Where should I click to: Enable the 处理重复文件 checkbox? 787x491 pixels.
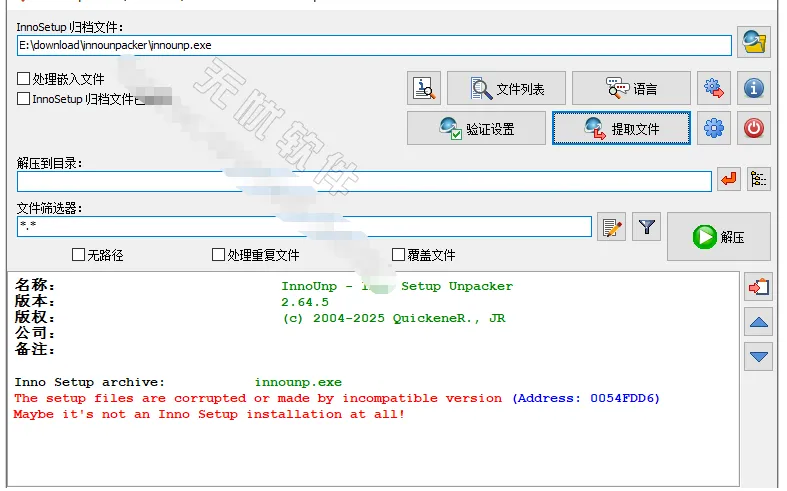pos(218,255)
